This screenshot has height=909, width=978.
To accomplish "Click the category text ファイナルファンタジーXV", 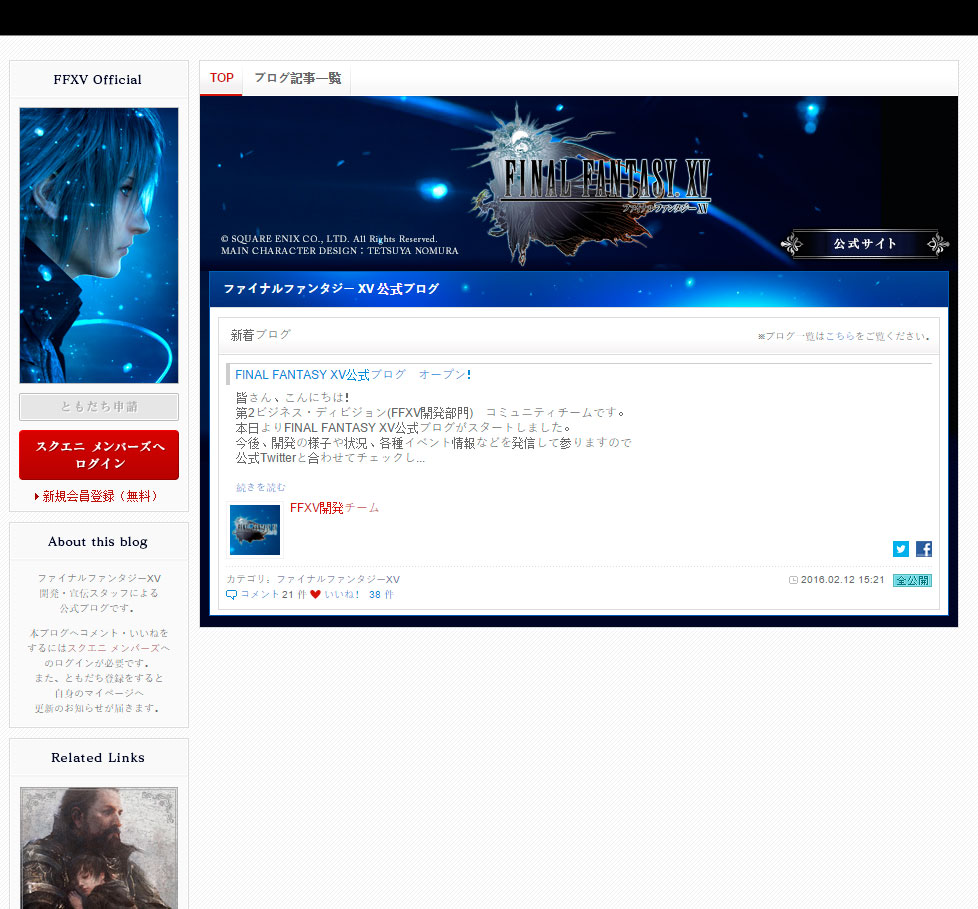I will click(338, 580).
